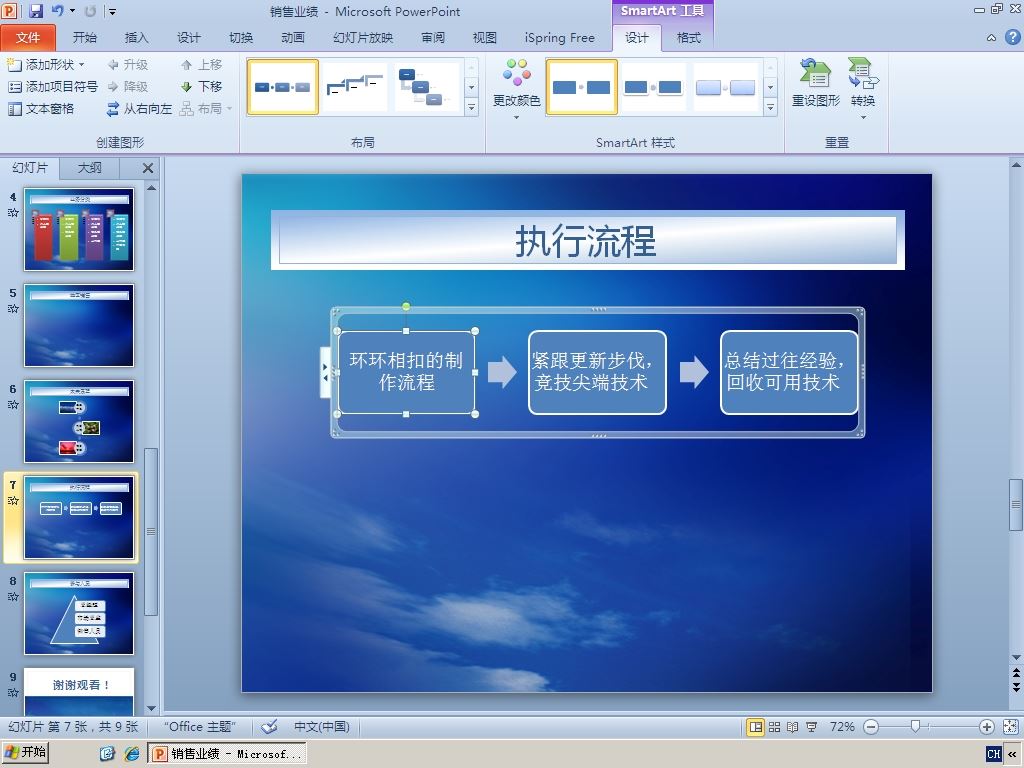
Task: Click zoom out minus button
Action: click(871, 727)
